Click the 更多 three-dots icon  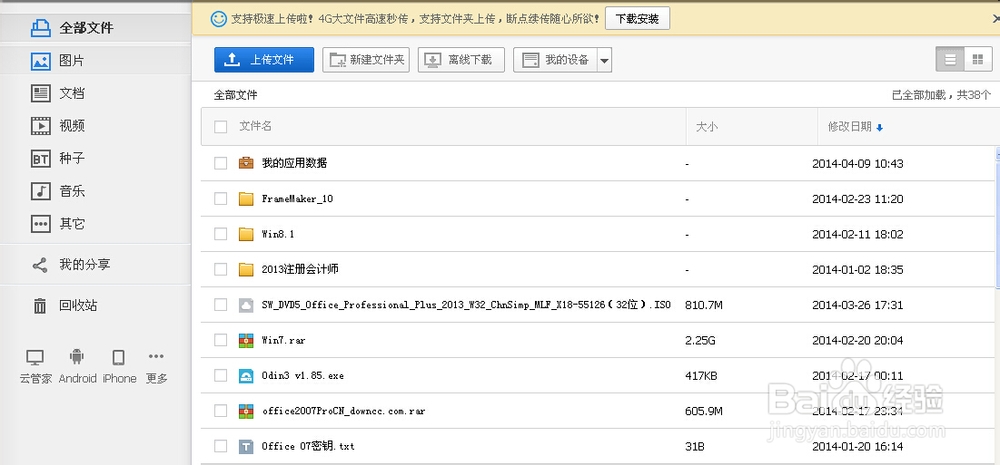pyautogui.click(x=156, y=356)
